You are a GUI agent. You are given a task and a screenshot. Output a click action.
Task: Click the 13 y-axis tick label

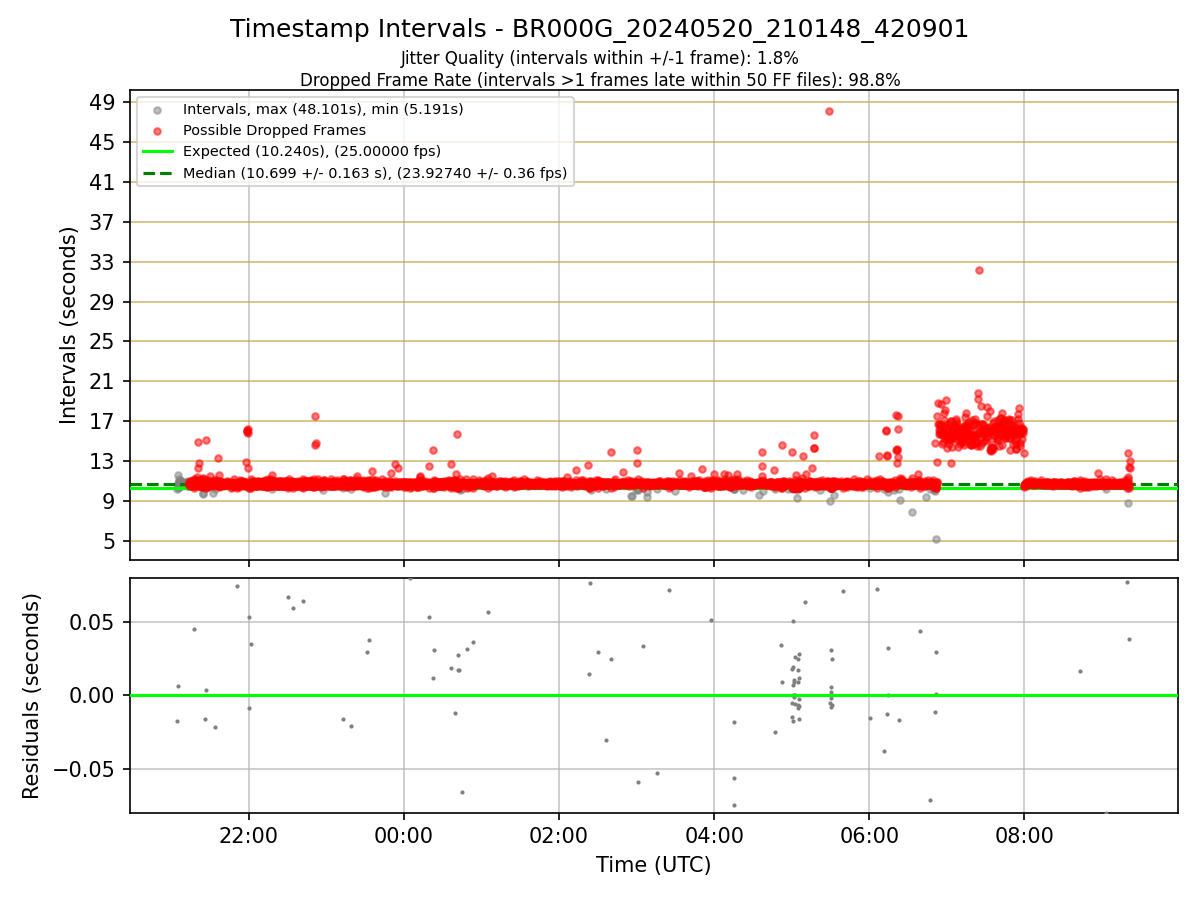tap(104, 461)
